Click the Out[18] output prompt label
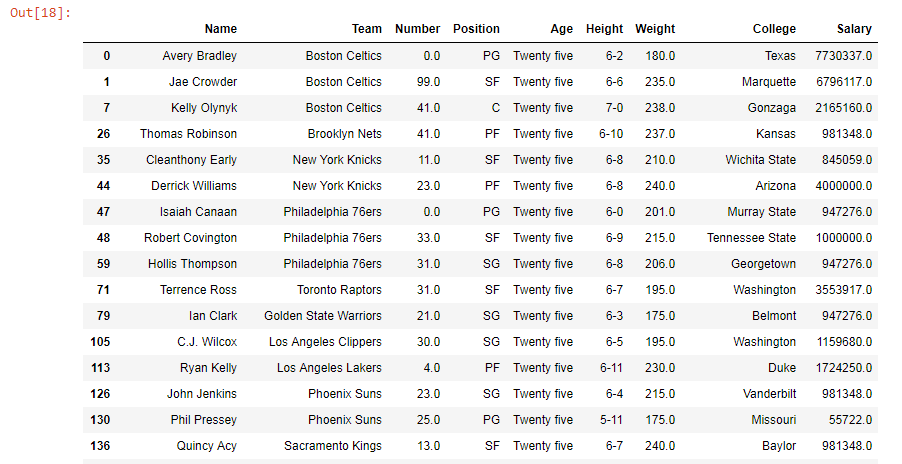The image size is (902, 464). tap(40, 12)
